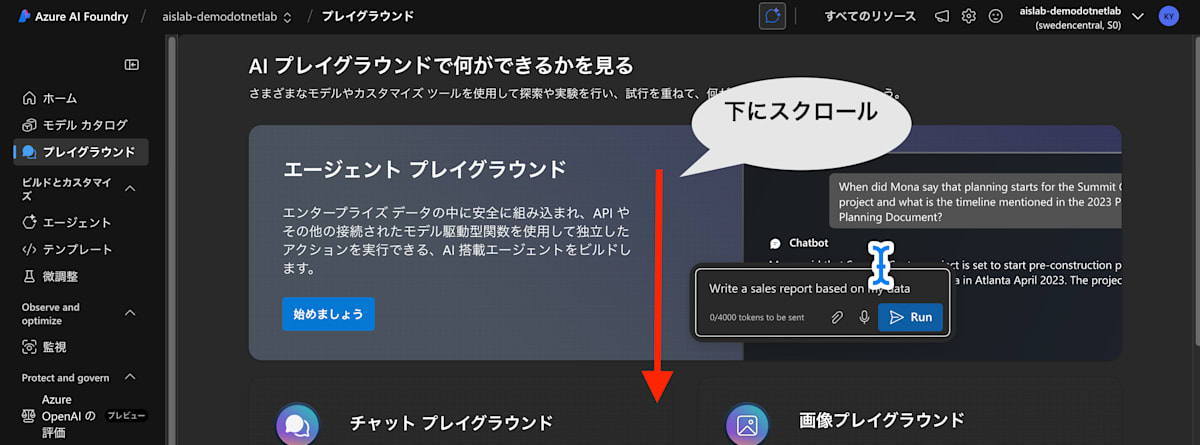Select プレイグラウンド in the sidebar

coord(82,152)
